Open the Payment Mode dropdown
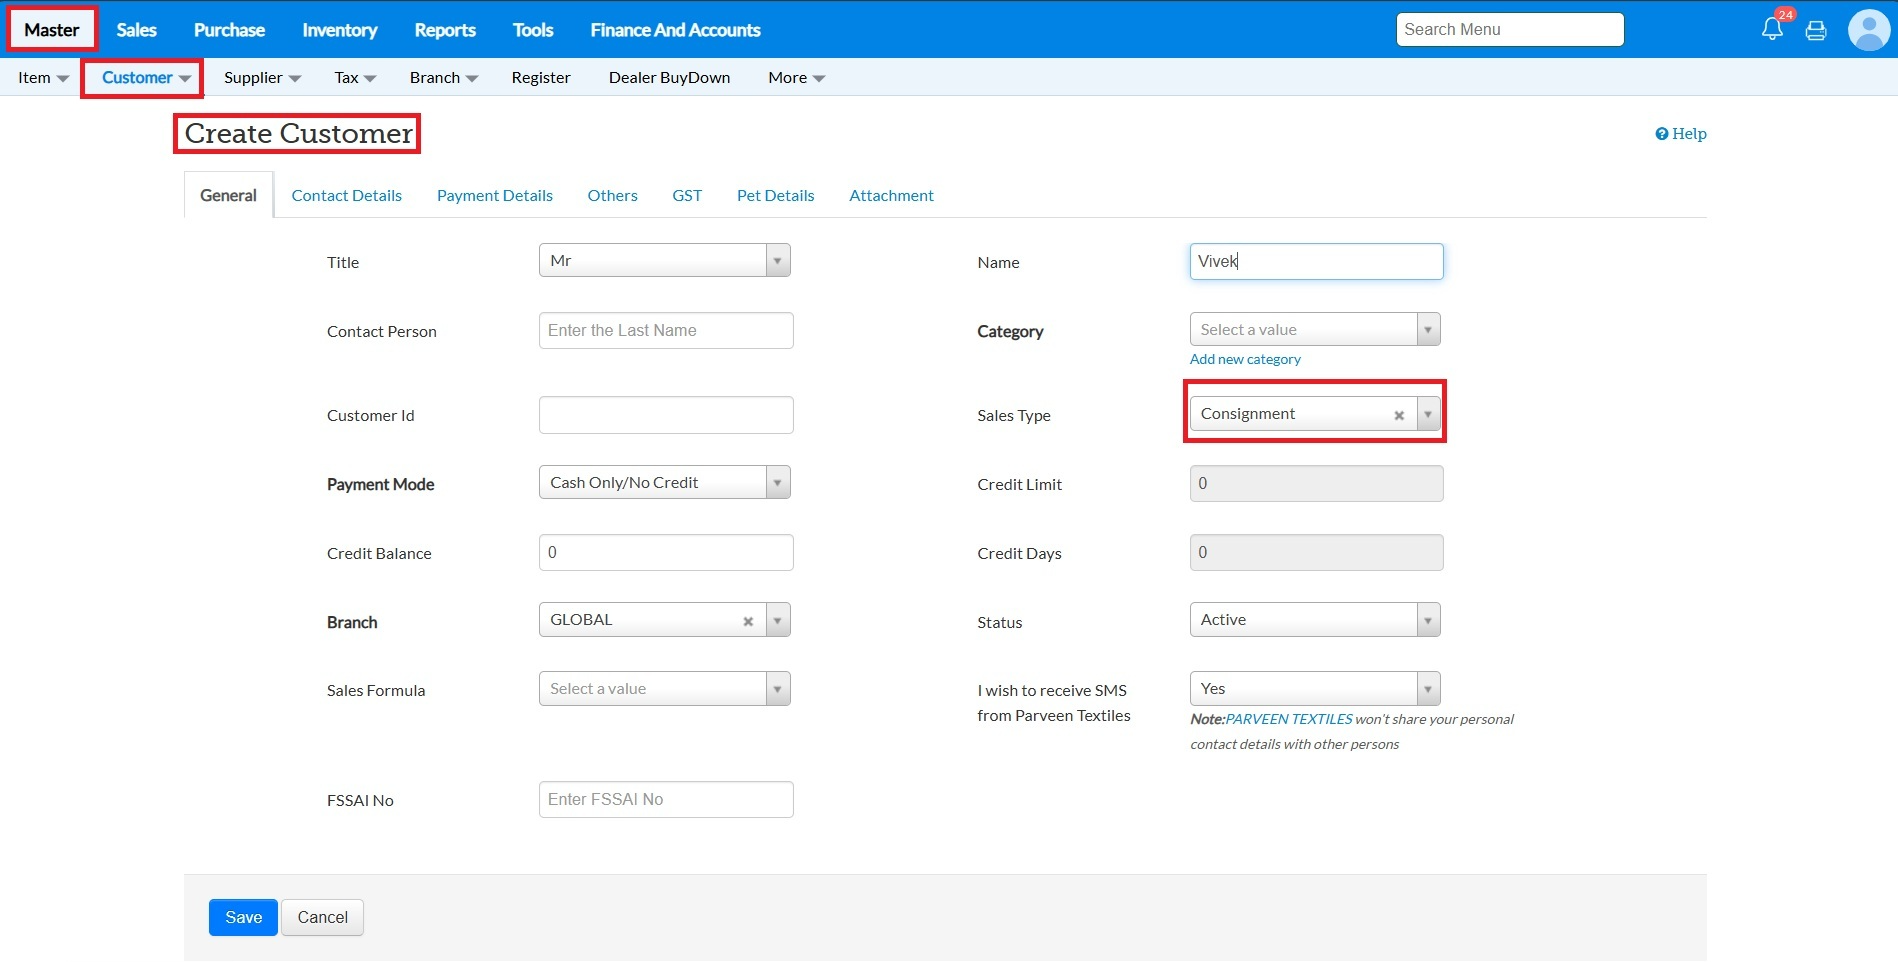The height and width of the screenshot is (962, 1898). coord(777,483)
